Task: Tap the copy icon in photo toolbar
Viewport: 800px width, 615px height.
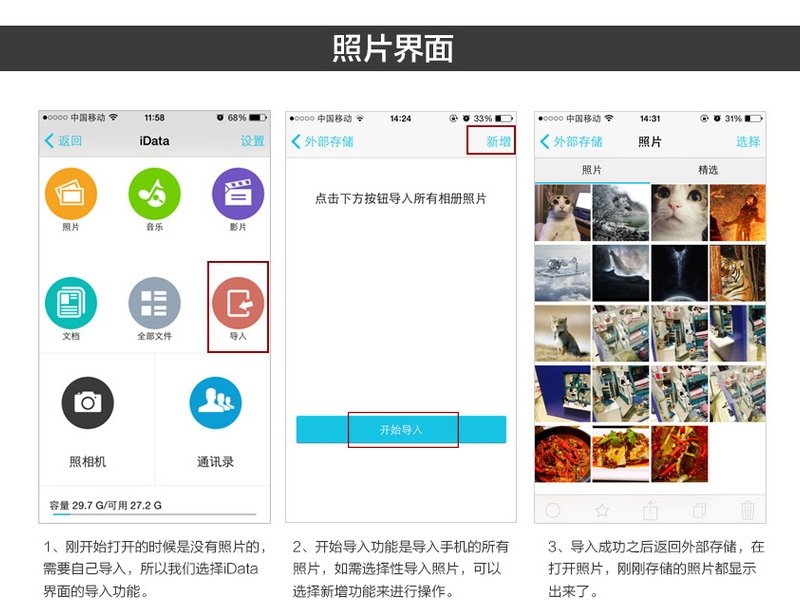Action: (x=699, y=510)
